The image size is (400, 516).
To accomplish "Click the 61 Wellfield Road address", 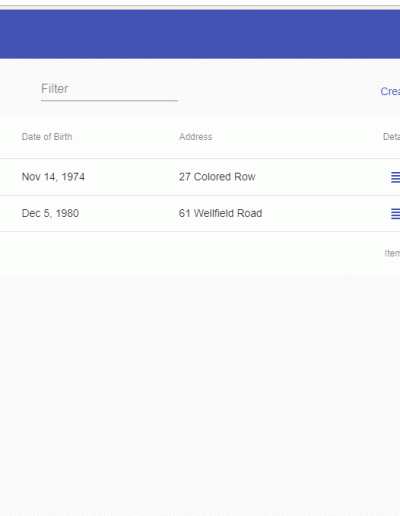I will click(x=220, y=213).
